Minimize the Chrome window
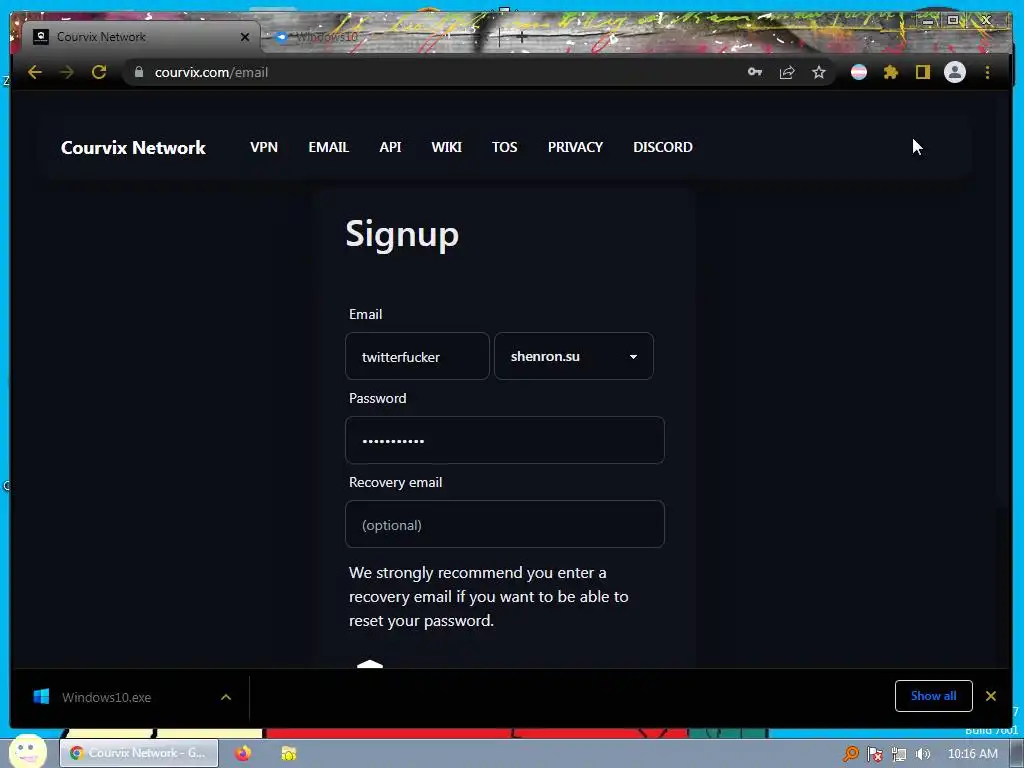Image resolution: width=1024 pixels, height=768 pixels. (x=928, y=21)
